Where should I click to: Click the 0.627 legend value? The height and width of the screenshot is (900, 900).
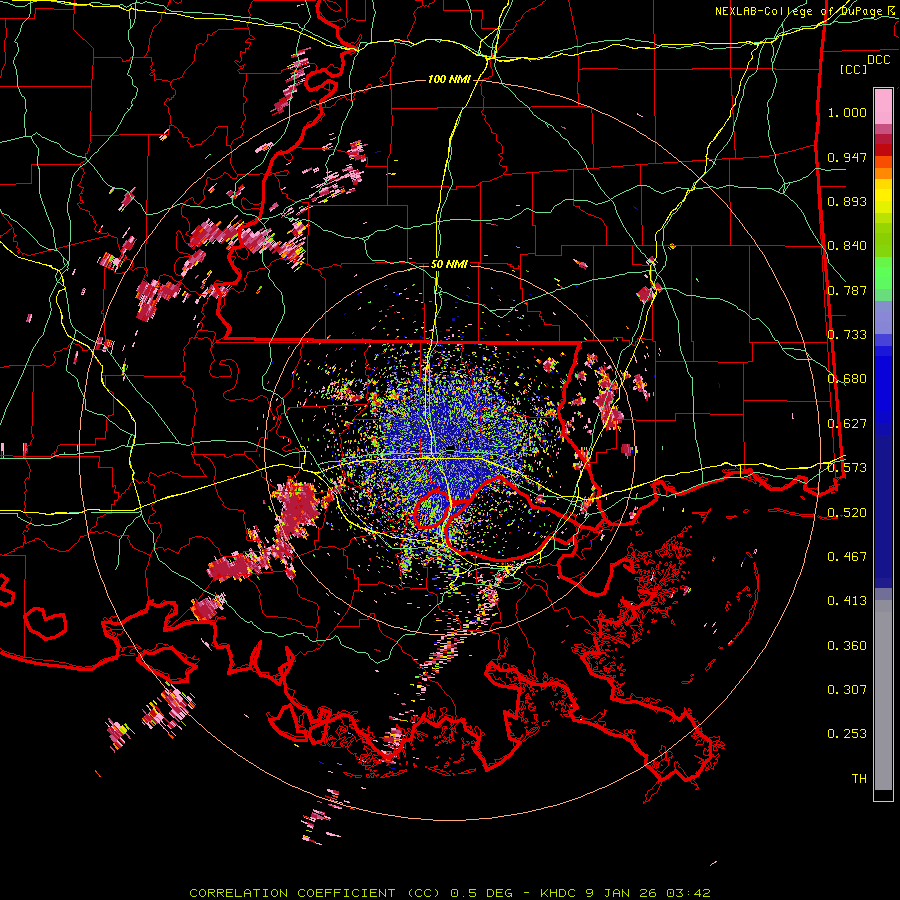pyautogui.click(x=847, y=424)
